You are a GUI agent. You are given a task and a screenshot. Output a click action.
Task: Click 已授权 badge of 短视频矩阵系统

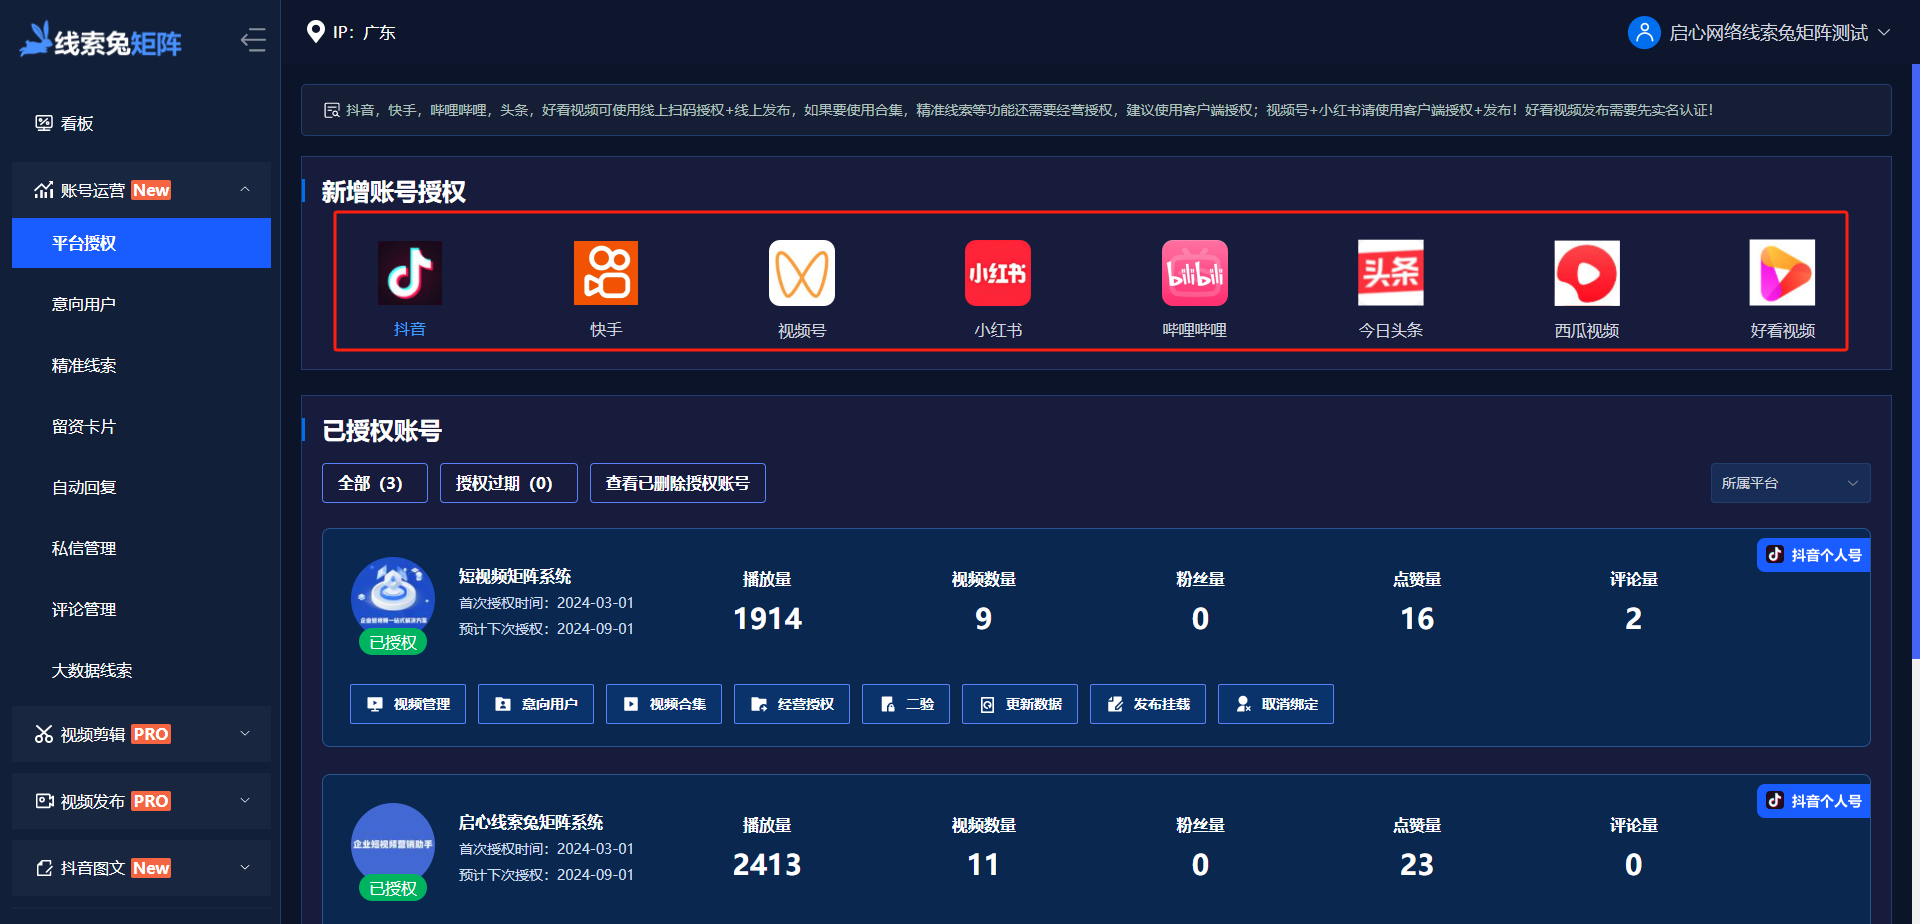[x=393, y=643]
